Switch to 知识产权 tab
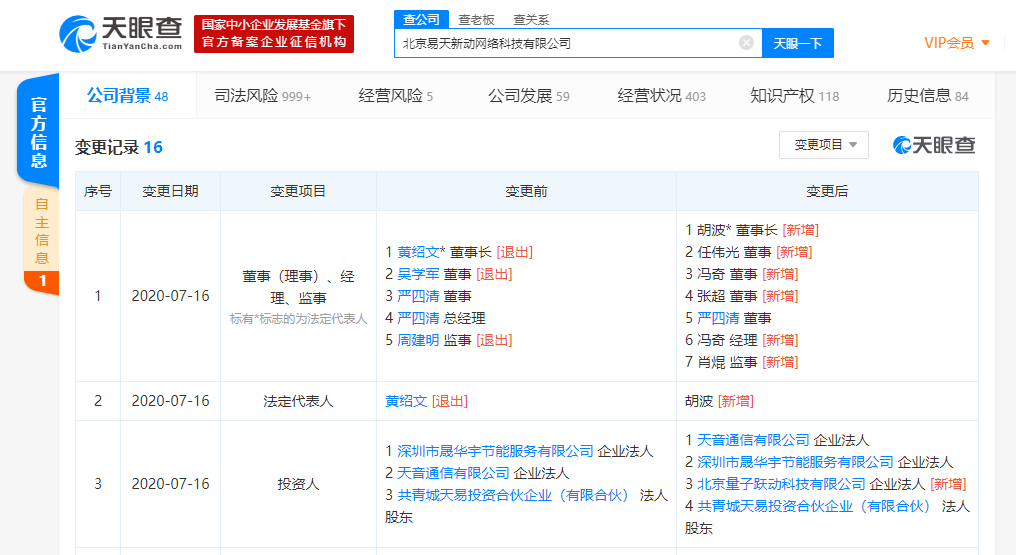Screen dimensions: 1016x555 click(x=794, y=96)
